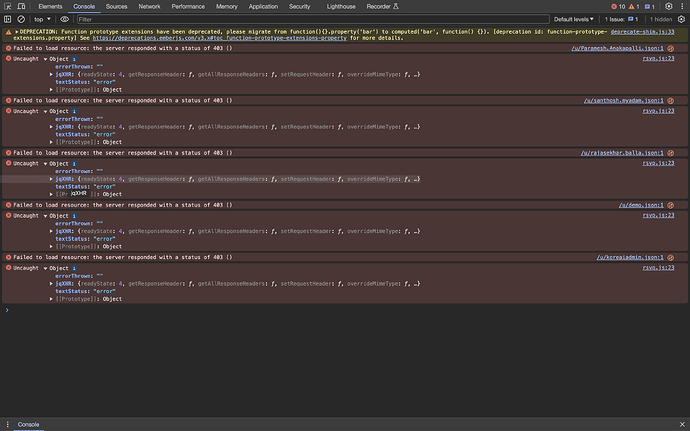The height and width of the screenshot is (431, 690).
Task: Click the warning count badge in top bar
Action: (x=634, y=7)
